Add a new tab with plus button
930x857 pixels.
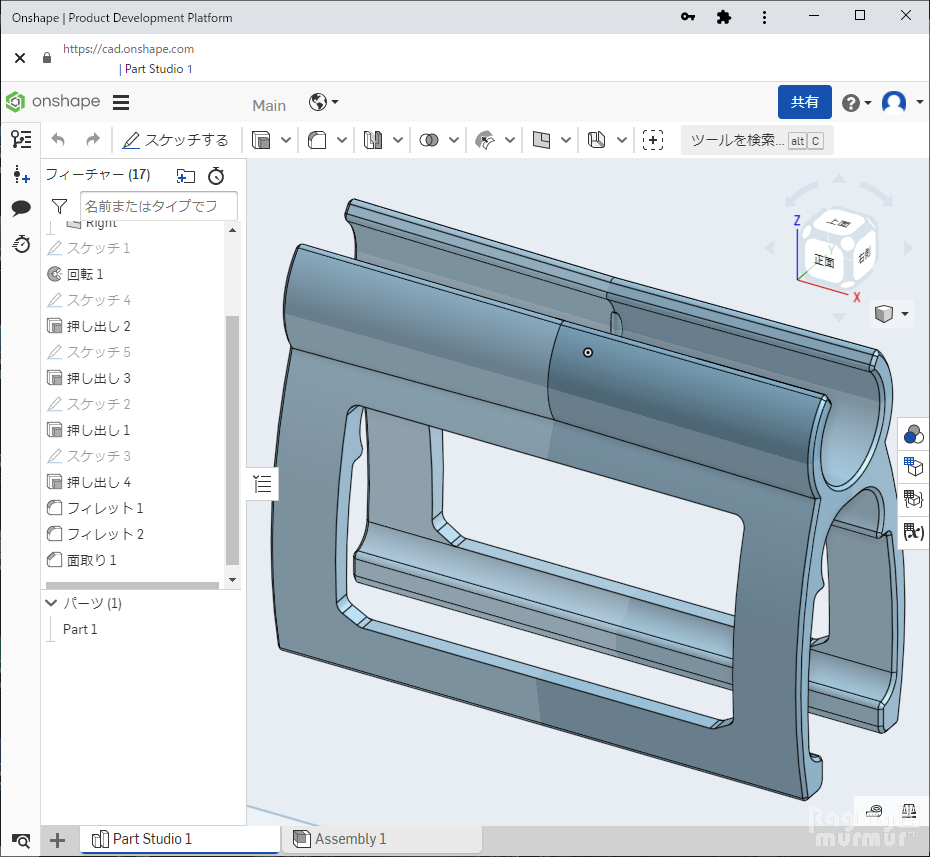[x=58, y=840]
